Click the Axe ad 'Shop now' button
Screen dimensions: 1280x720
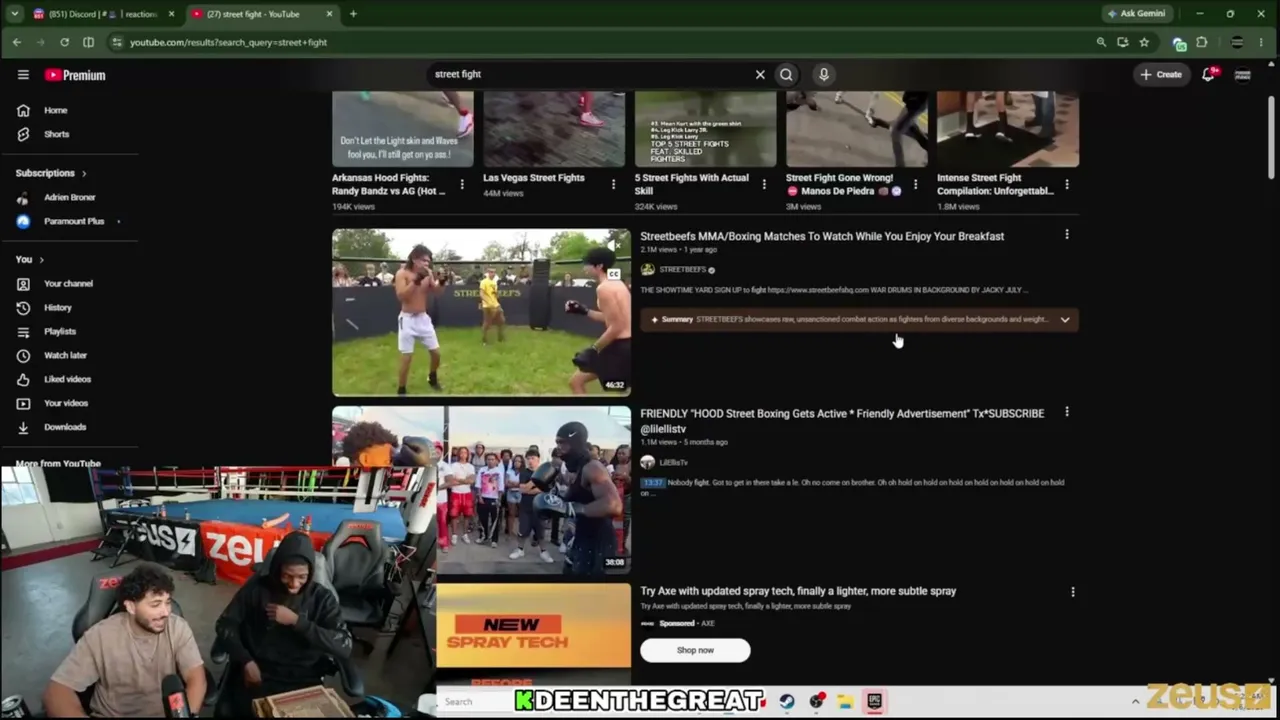pyautogui.click(x=695, y=650)
